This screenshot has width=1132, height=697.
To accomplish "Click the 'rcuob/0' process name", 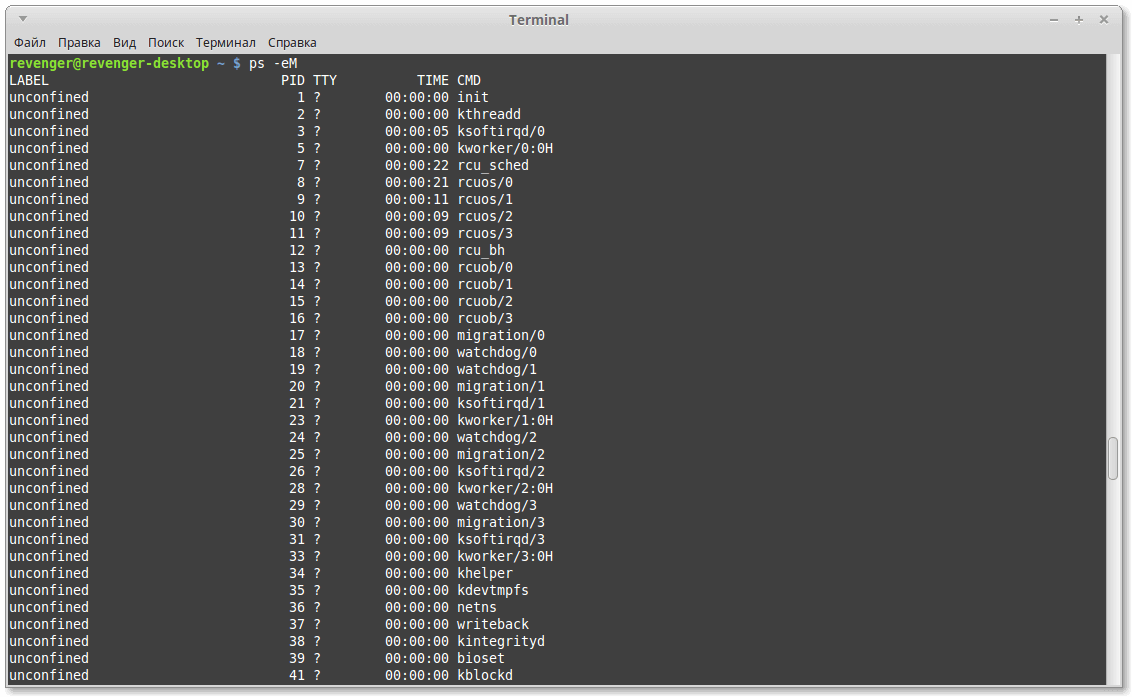I will click(485, 267).
